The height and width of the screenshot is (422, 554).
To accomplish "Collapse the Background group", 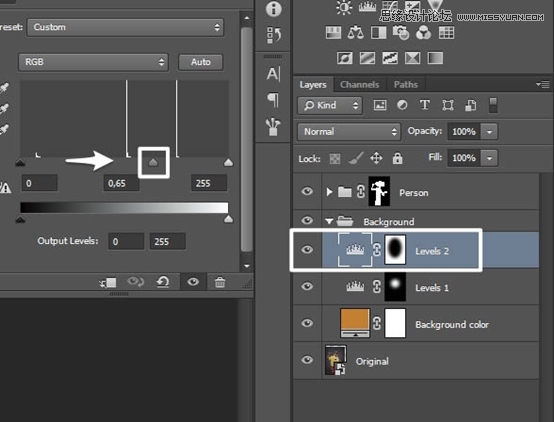I will click(329, 222).
